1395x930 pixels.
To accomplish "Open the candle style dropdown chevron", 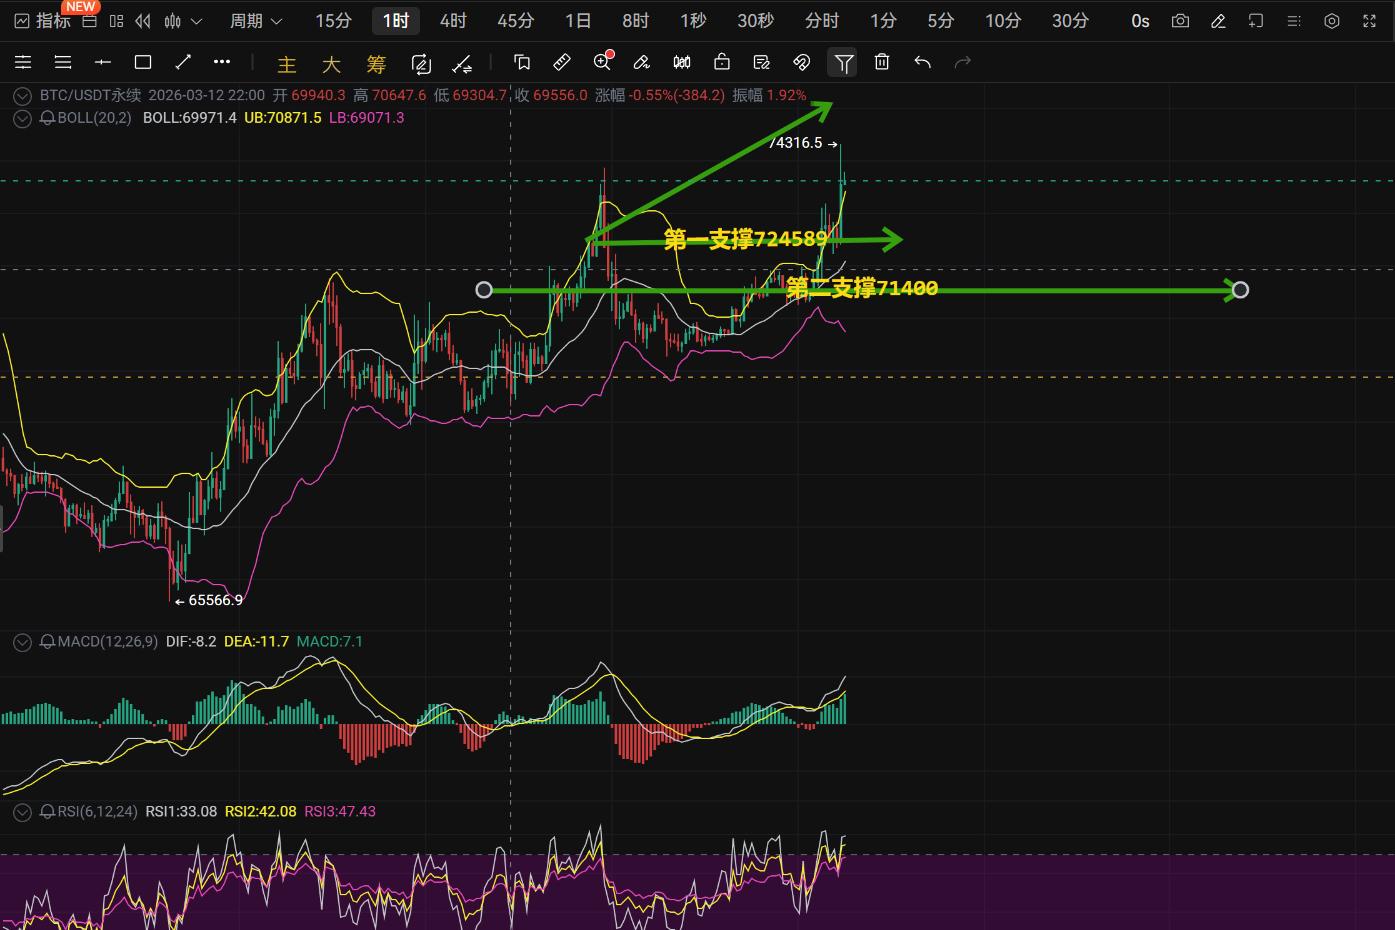I will coord(194,20).
